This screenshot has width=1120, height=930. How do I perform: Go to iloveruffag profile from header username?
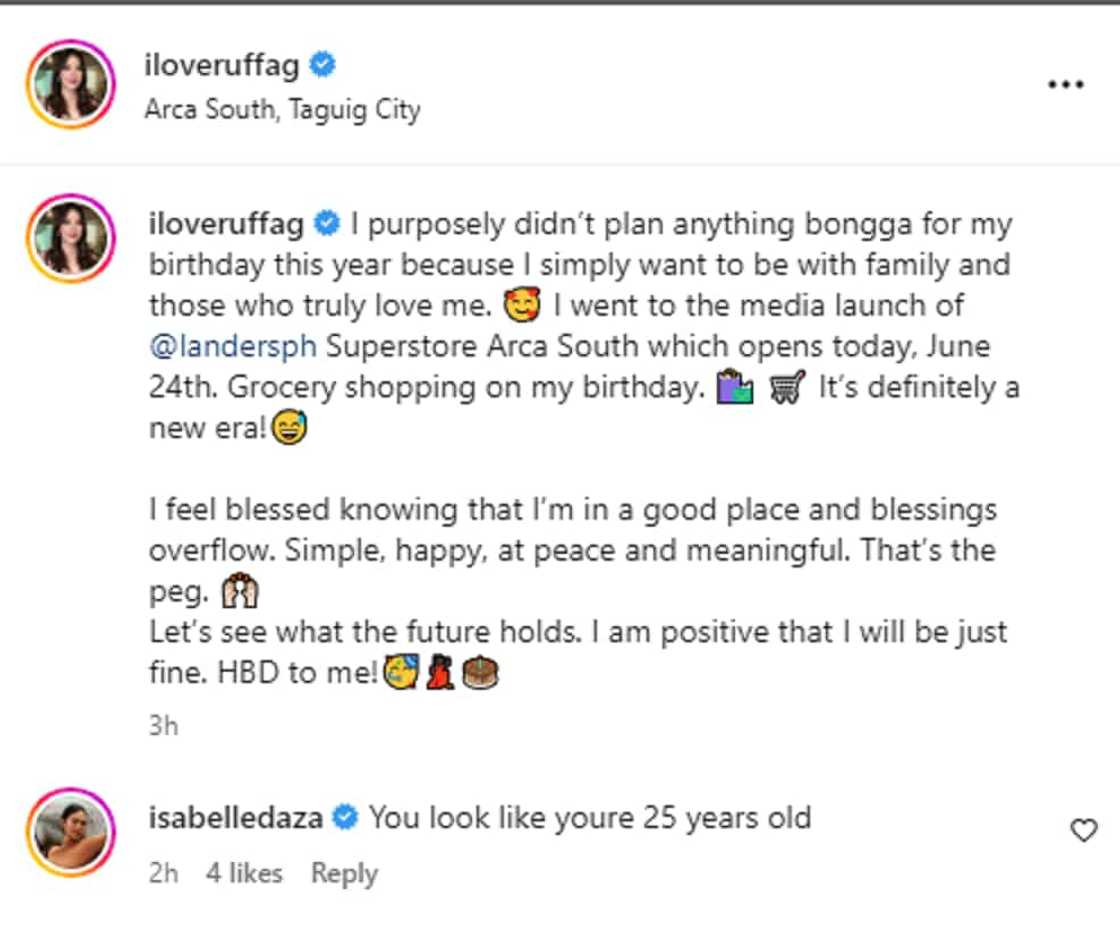coord(221,66)
